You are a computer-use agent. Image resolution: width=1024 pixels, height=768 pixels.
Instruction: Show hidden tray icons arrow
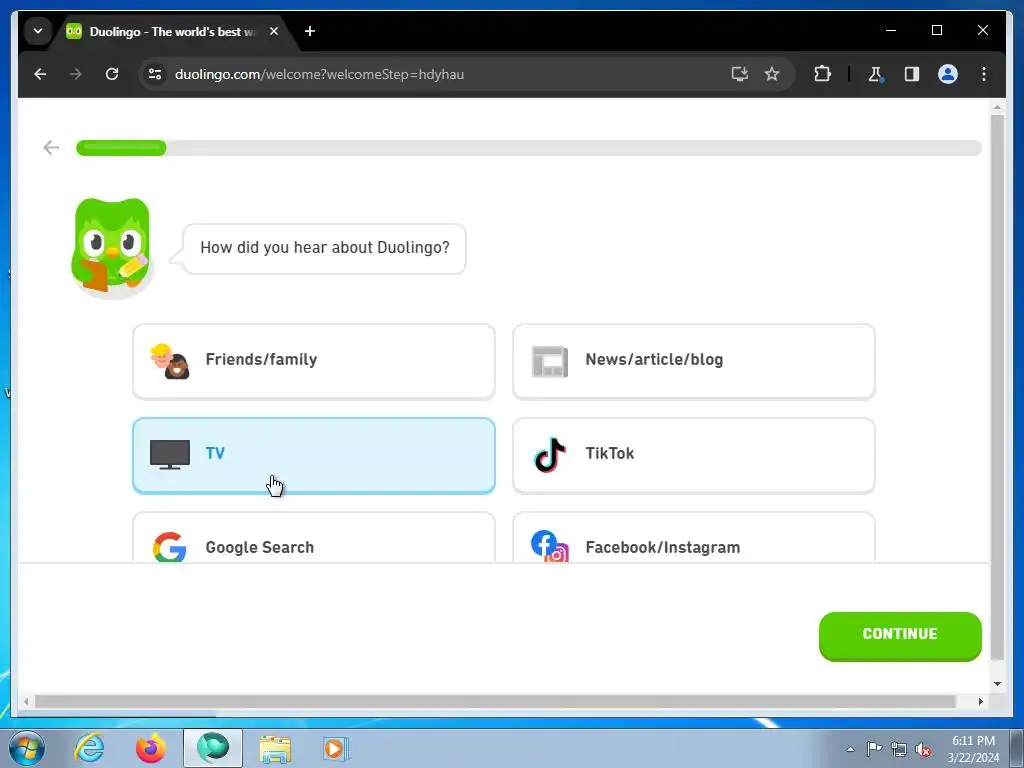(x=850, y=749)
